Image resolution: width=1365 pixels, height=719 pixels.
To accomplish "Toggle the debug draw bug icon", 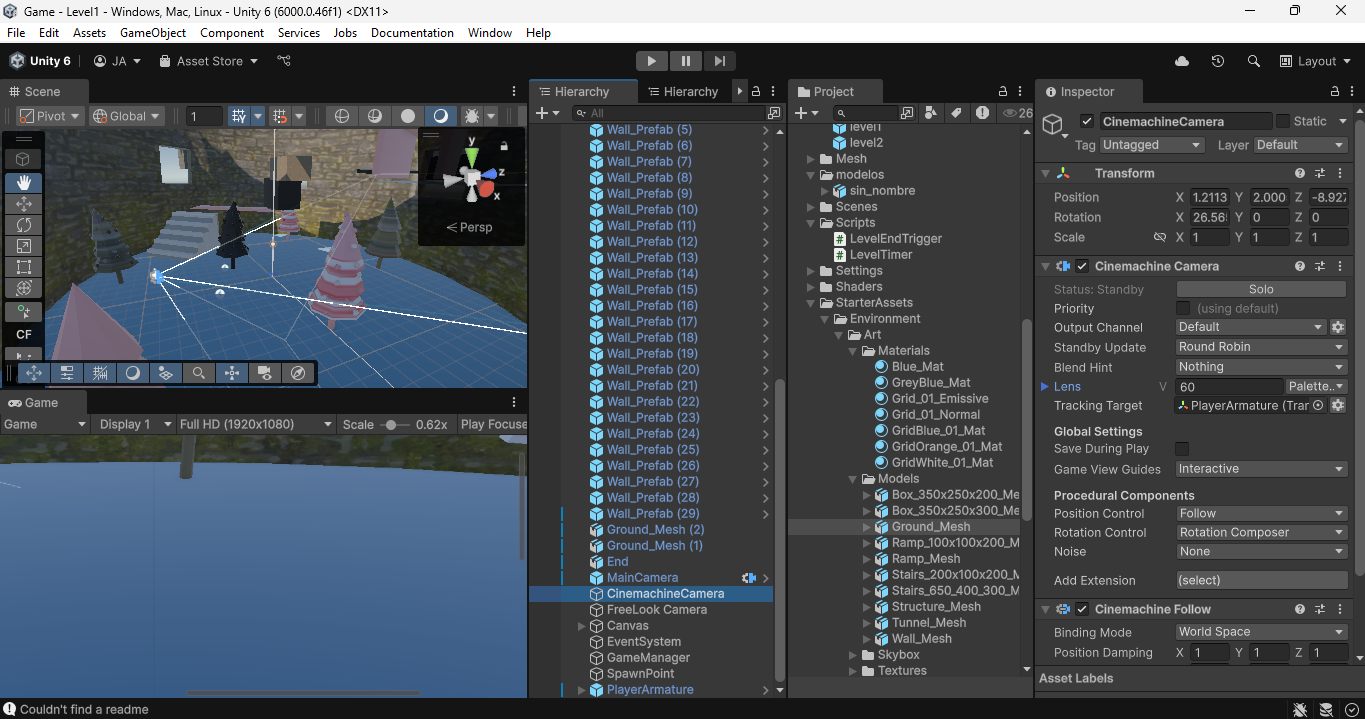I will (x=473, y=116).
